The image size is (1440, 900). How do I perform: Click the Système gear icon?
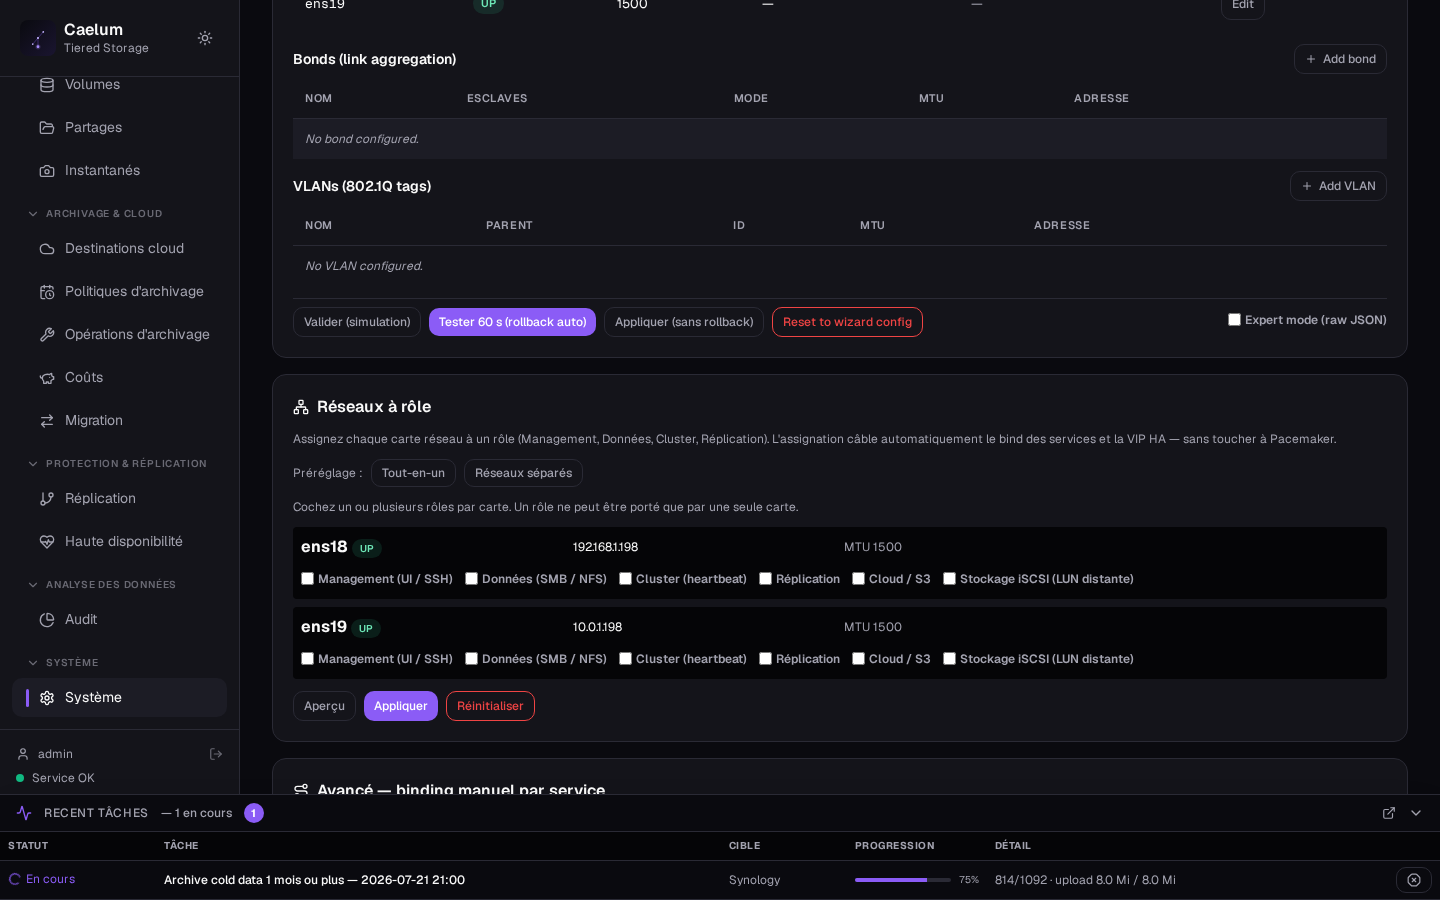click(x=47, y=698)
